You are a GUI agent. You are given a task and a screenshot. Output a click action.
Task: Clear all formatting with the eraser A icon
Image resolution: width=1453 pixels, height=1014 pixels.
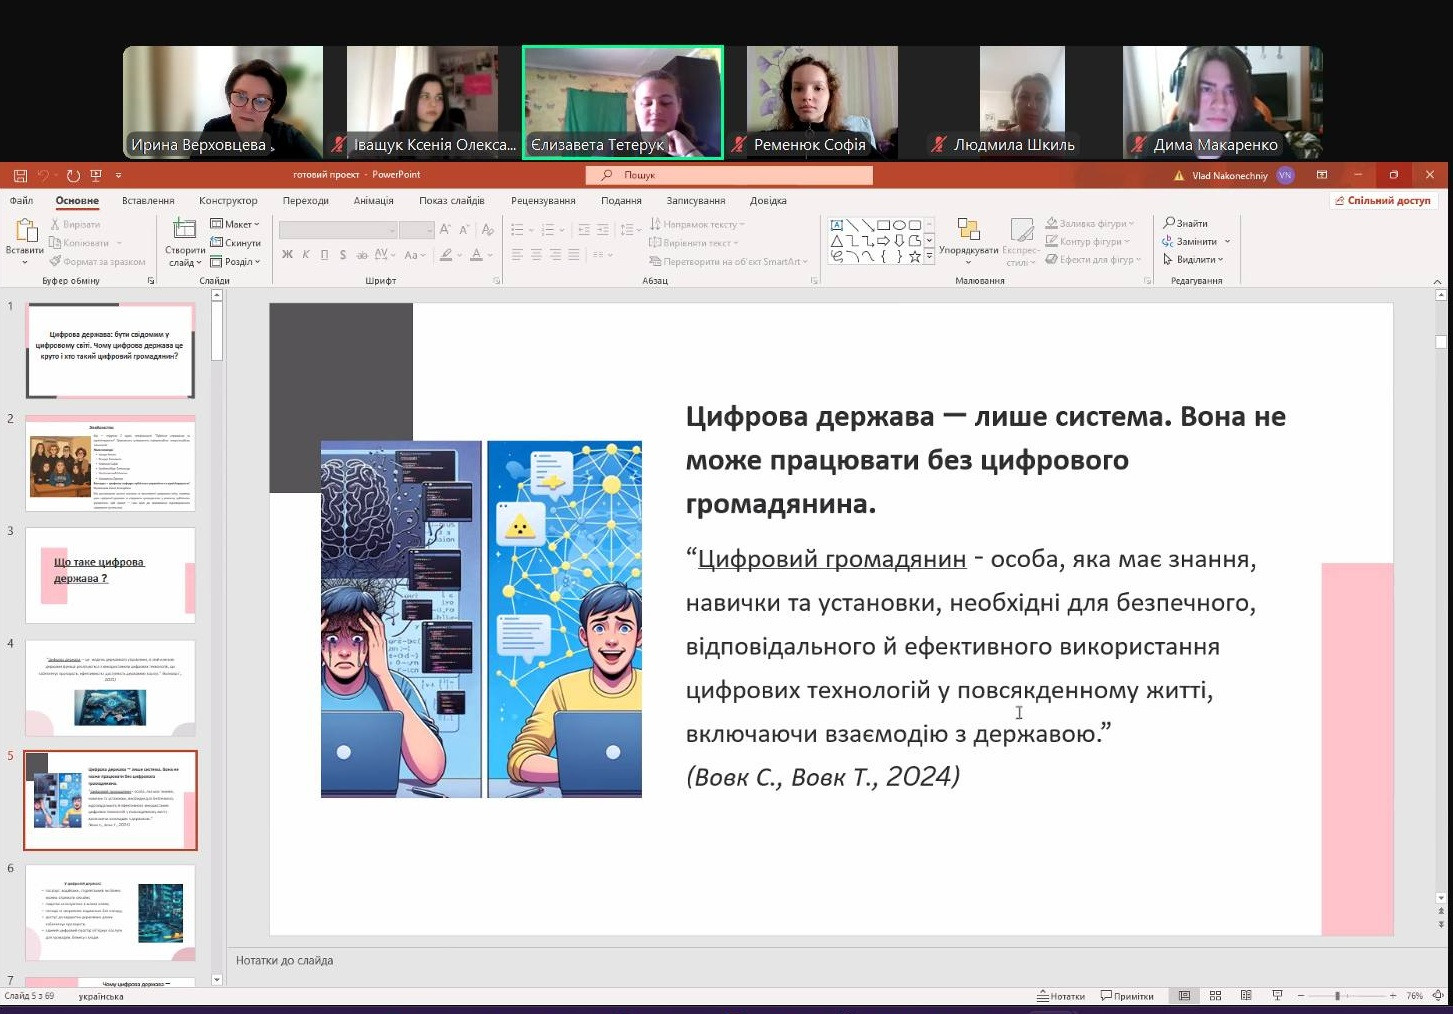click(x=488, y=230)
